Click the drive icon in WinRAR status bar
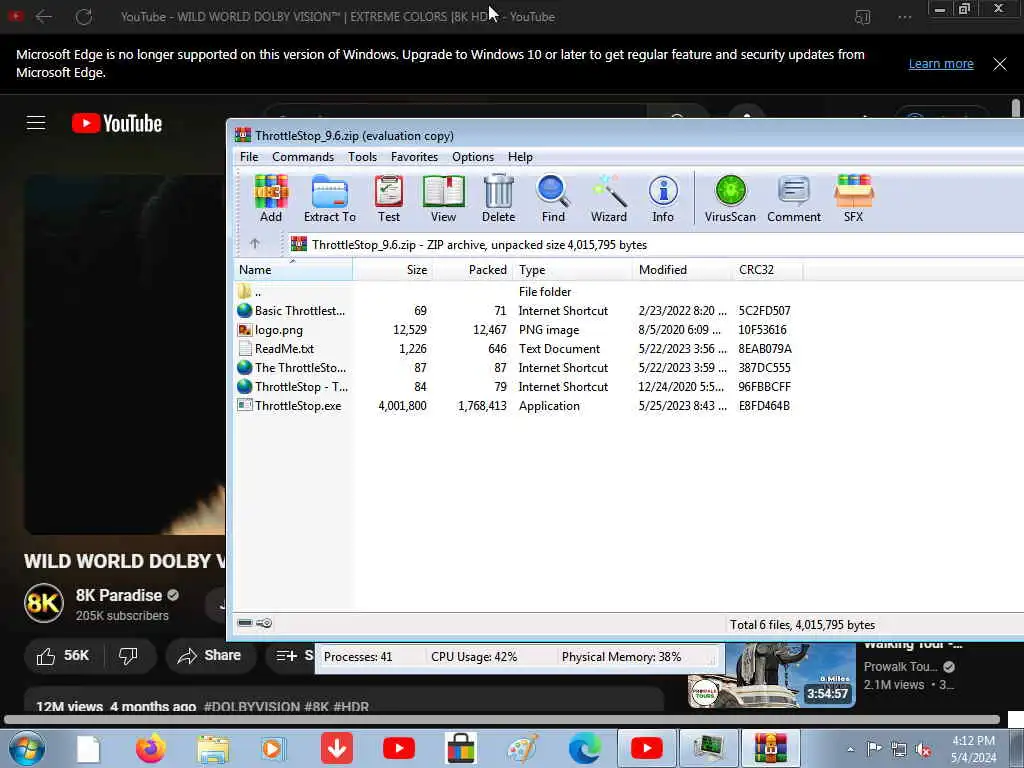Viewport: 1024px width, 768px height. coord(245,623)
